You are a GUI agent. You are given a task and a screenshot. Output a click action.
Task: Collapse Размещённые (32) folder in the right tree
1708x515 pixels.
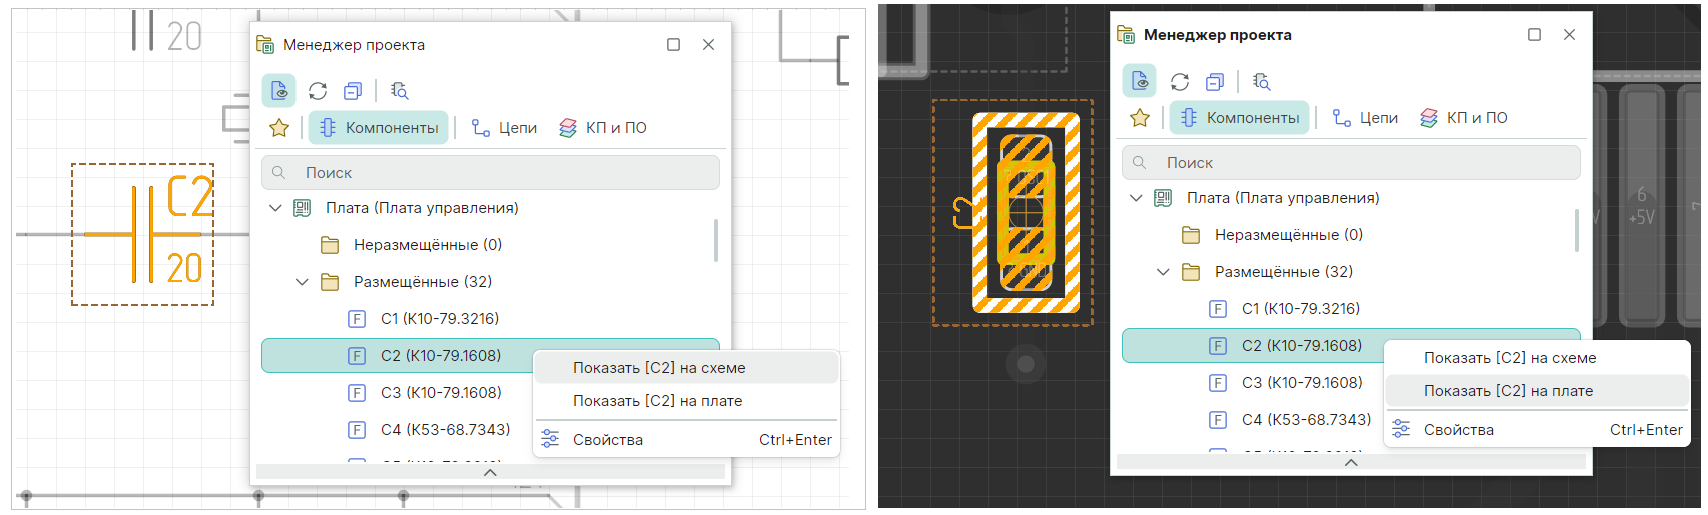[x=1163, y=272]
